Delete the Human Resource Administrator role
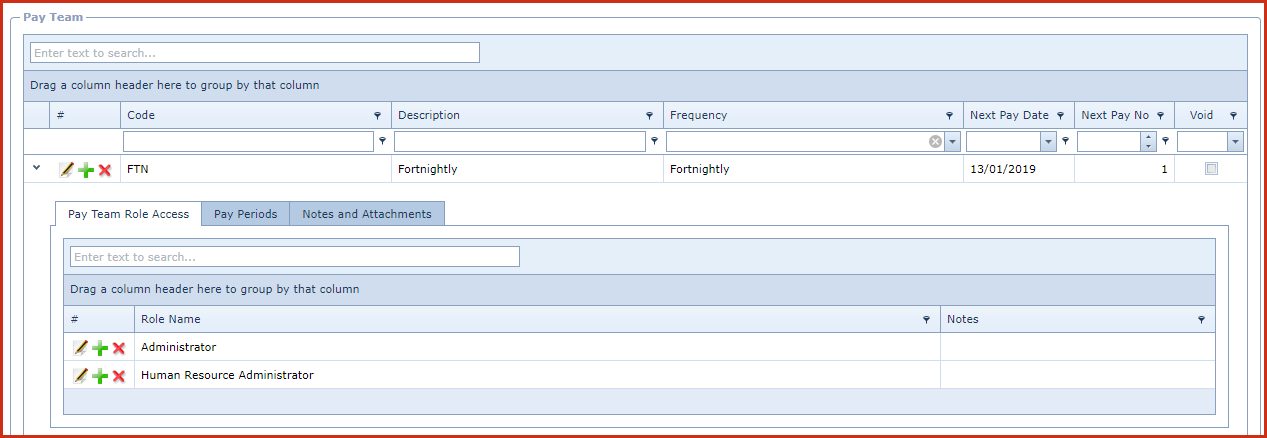 click(118, 376)
